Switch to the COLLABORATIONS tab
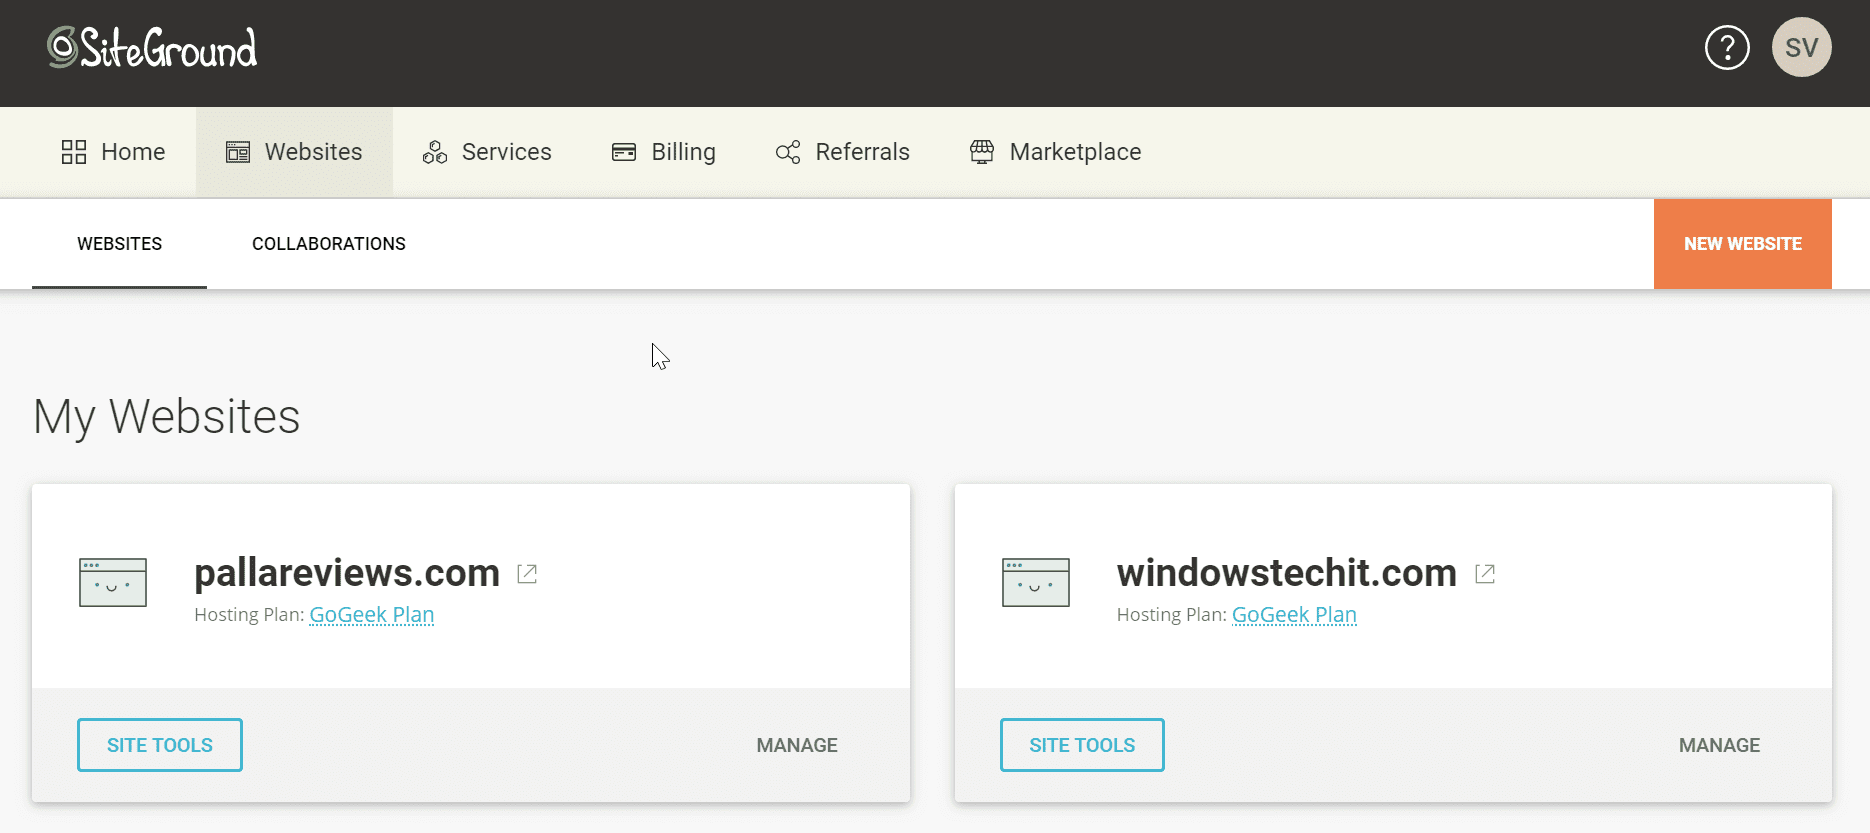This screenshot has width=1870, height=833. pyautogui.click(x=329, y=244)
